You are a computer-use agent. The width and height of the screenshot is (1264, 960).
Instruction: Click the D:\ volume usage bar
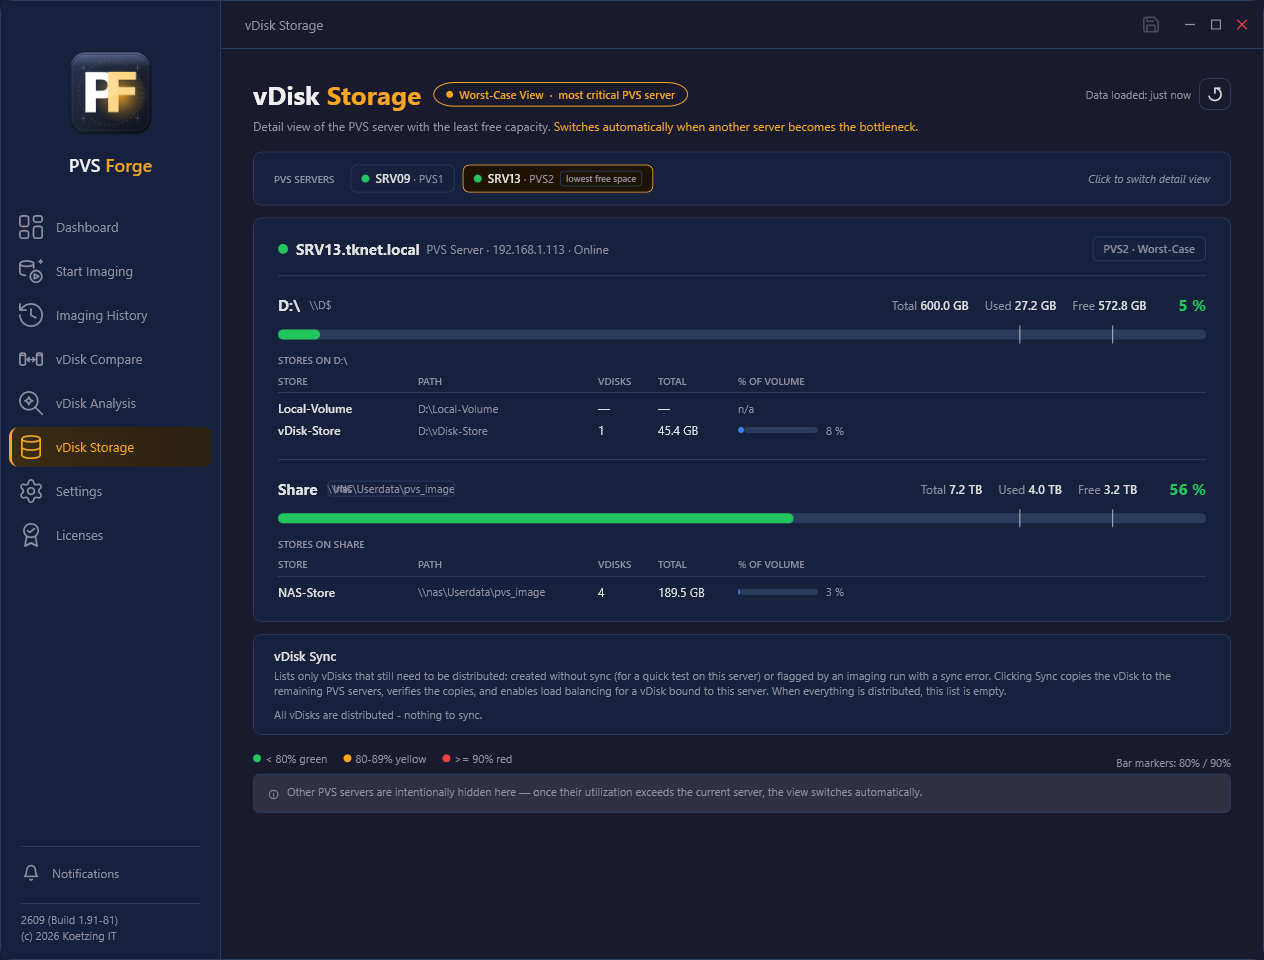pyautogui.click(x=742, y=334)
